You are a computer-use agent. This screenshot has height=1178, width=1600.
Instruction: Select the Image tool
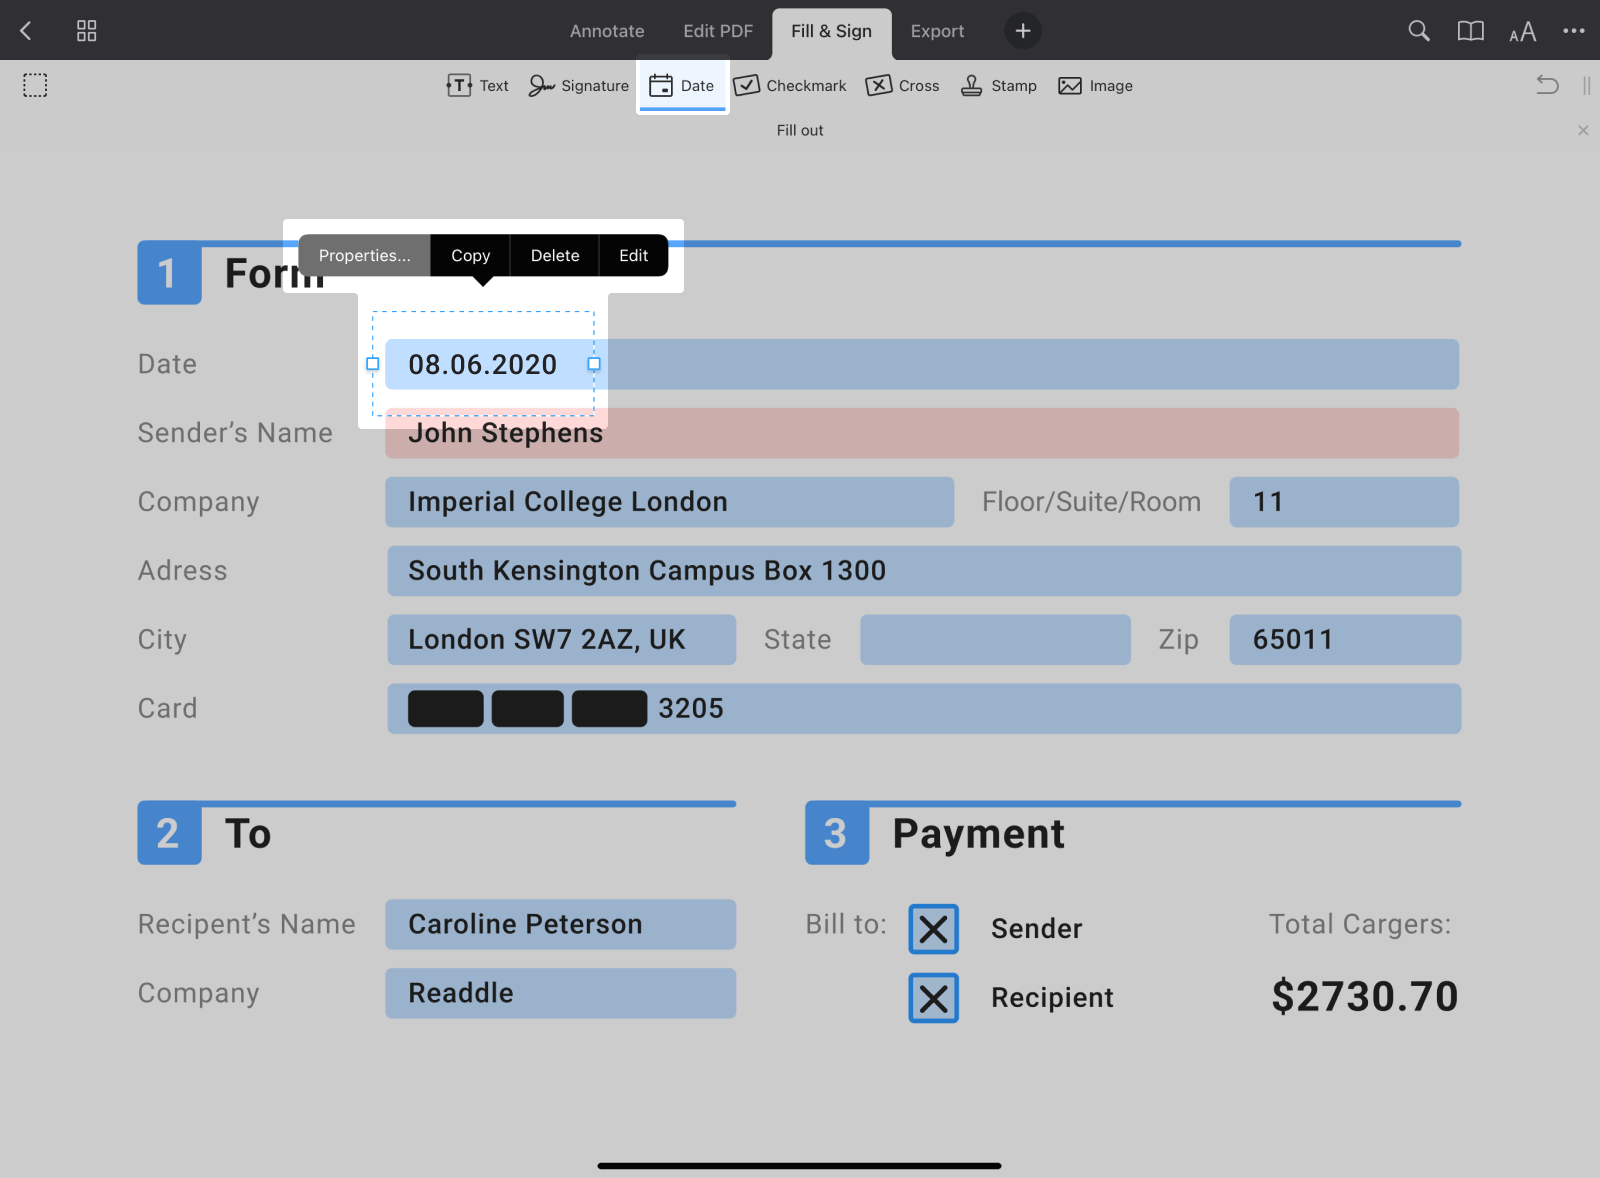click(x=1095, y=85)
